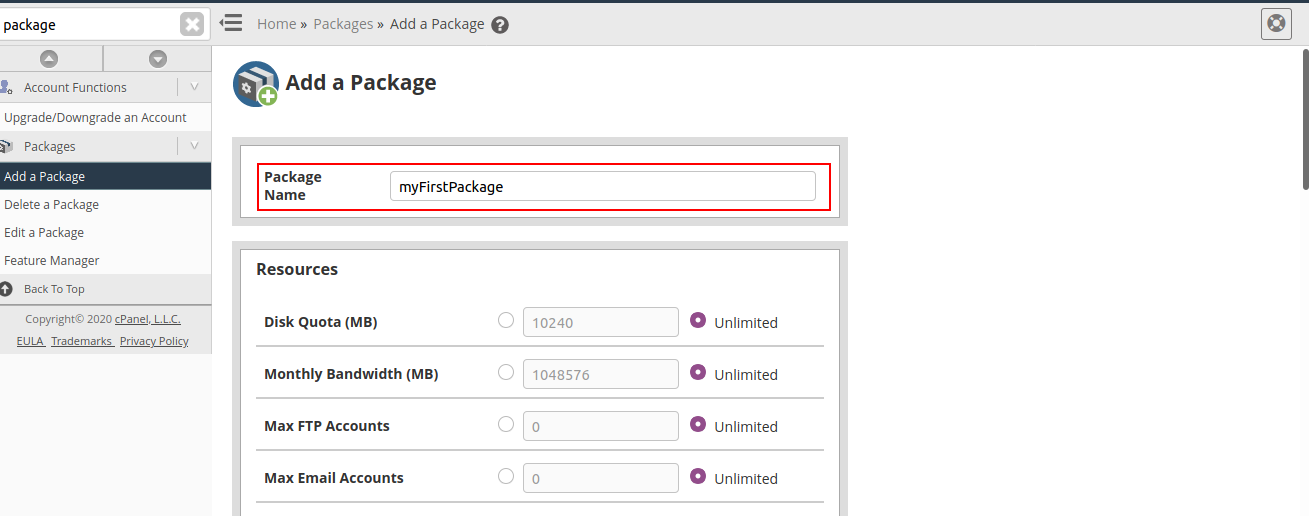The width and height of the screenshot is (1309, 516).
Task: Click the Max Email Accounts value field
Action: pos(601,478)
